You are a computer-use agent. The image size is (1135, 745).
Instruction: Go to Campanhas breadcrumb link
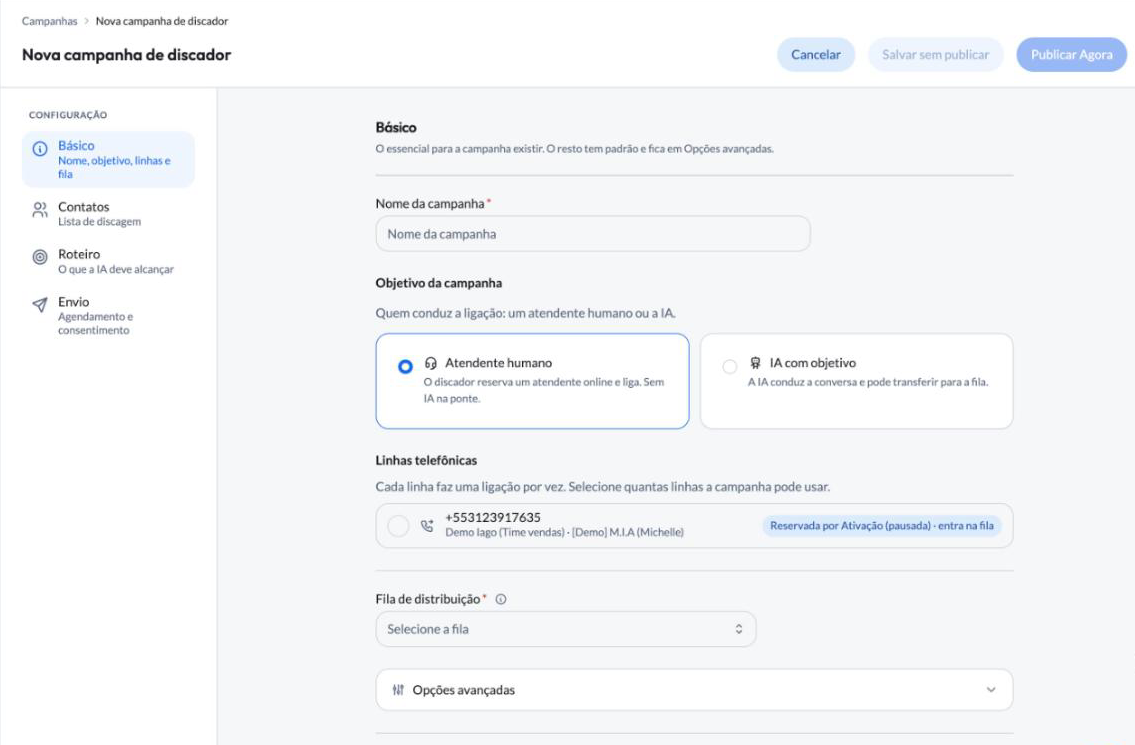[x=49, y=21]
